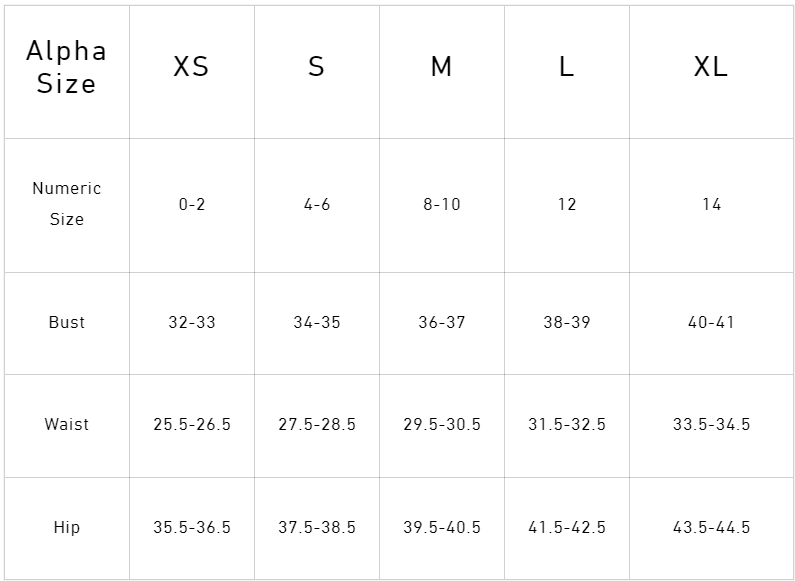795x581 pixels.
Task: Click the Alpha Size header cell
Action: pos(66,68)
